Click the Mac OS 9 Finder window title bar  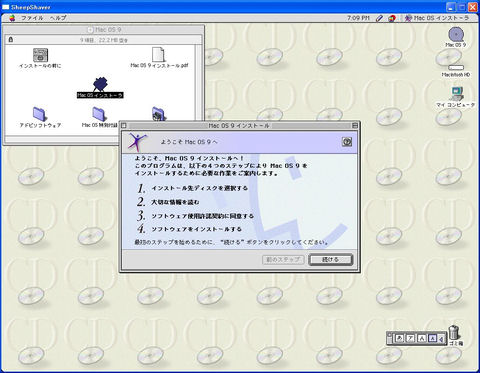(x=104, y=30)
